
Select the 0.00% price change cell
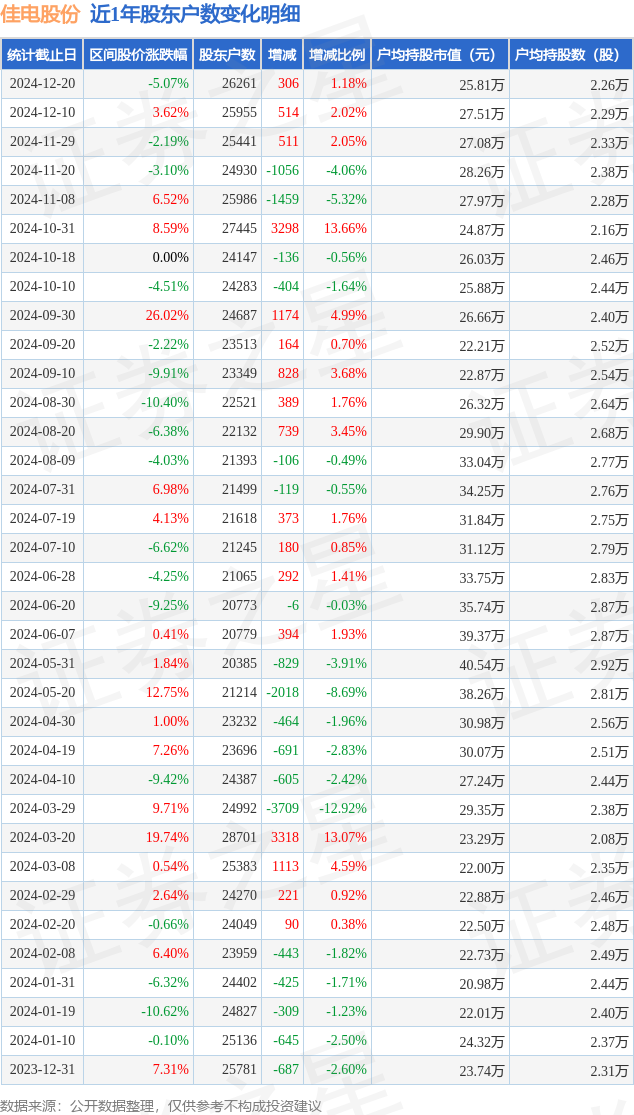click(x=171, y=258)
